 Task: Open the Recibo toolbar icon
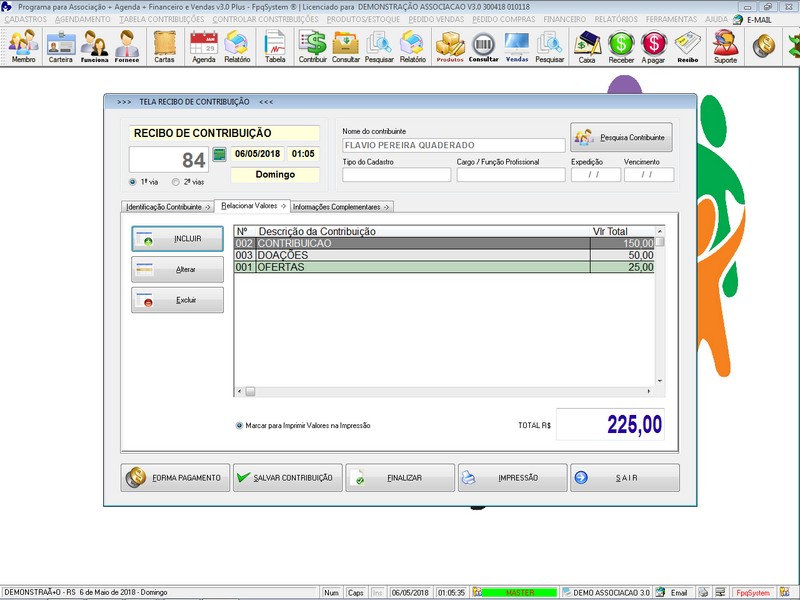pos(688,46)
